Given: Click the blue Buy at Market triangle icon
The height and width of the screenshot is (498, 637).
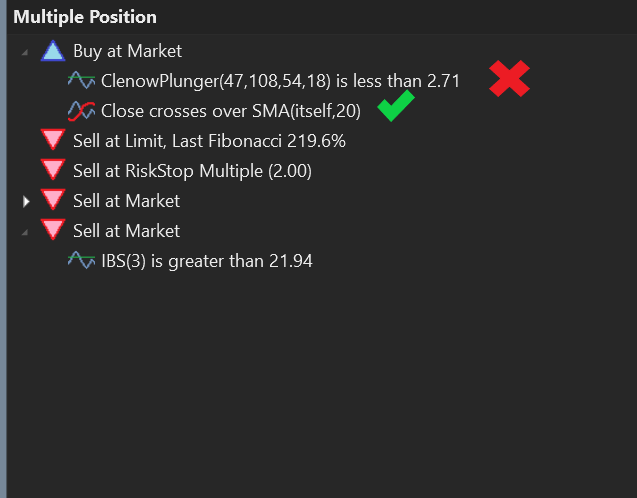Looking at the screenshot, I should pyautogui.click(x=53, y=51).
